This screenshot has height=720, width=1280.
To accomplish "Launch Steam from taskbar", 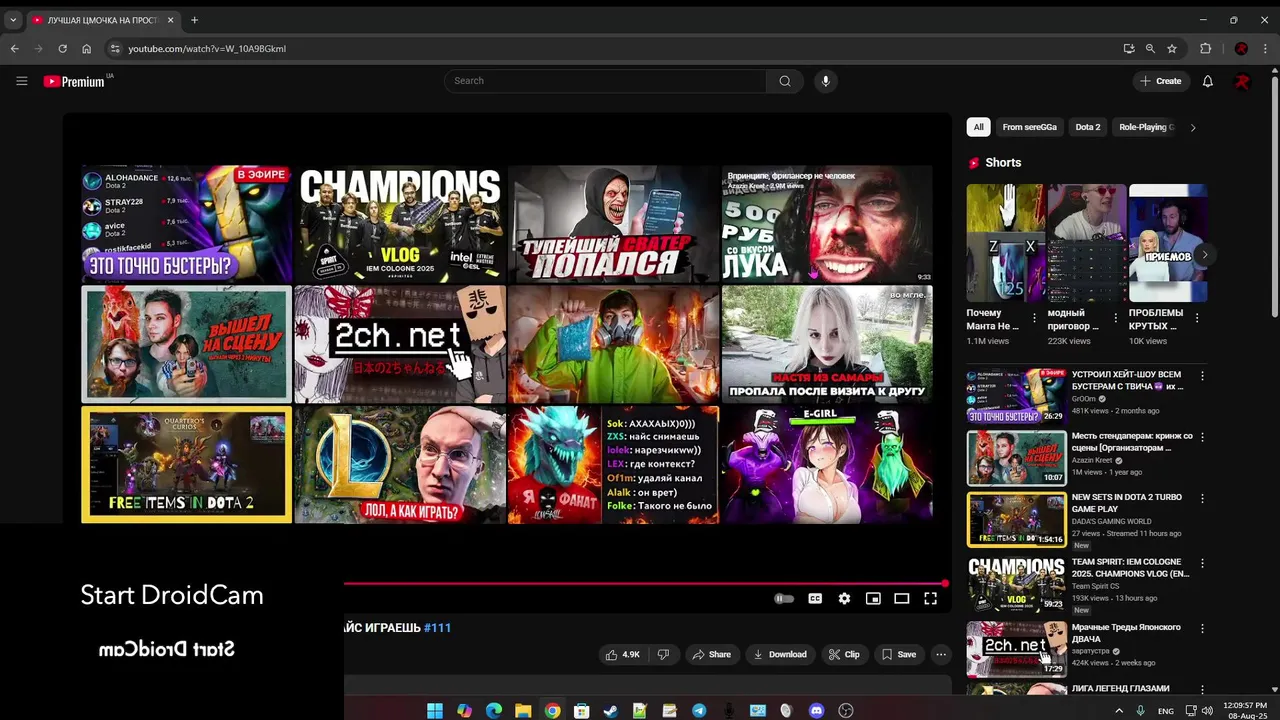I will coord(611,711).
